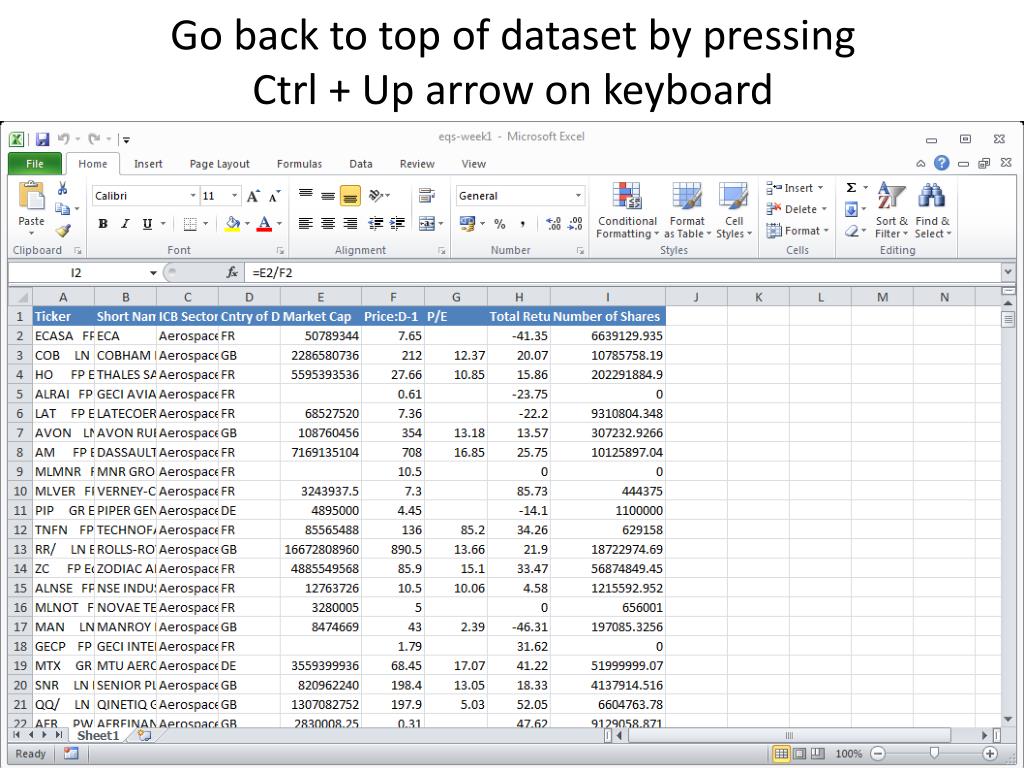
Task: Switch to the Review tab
Action: pos(417,164)
